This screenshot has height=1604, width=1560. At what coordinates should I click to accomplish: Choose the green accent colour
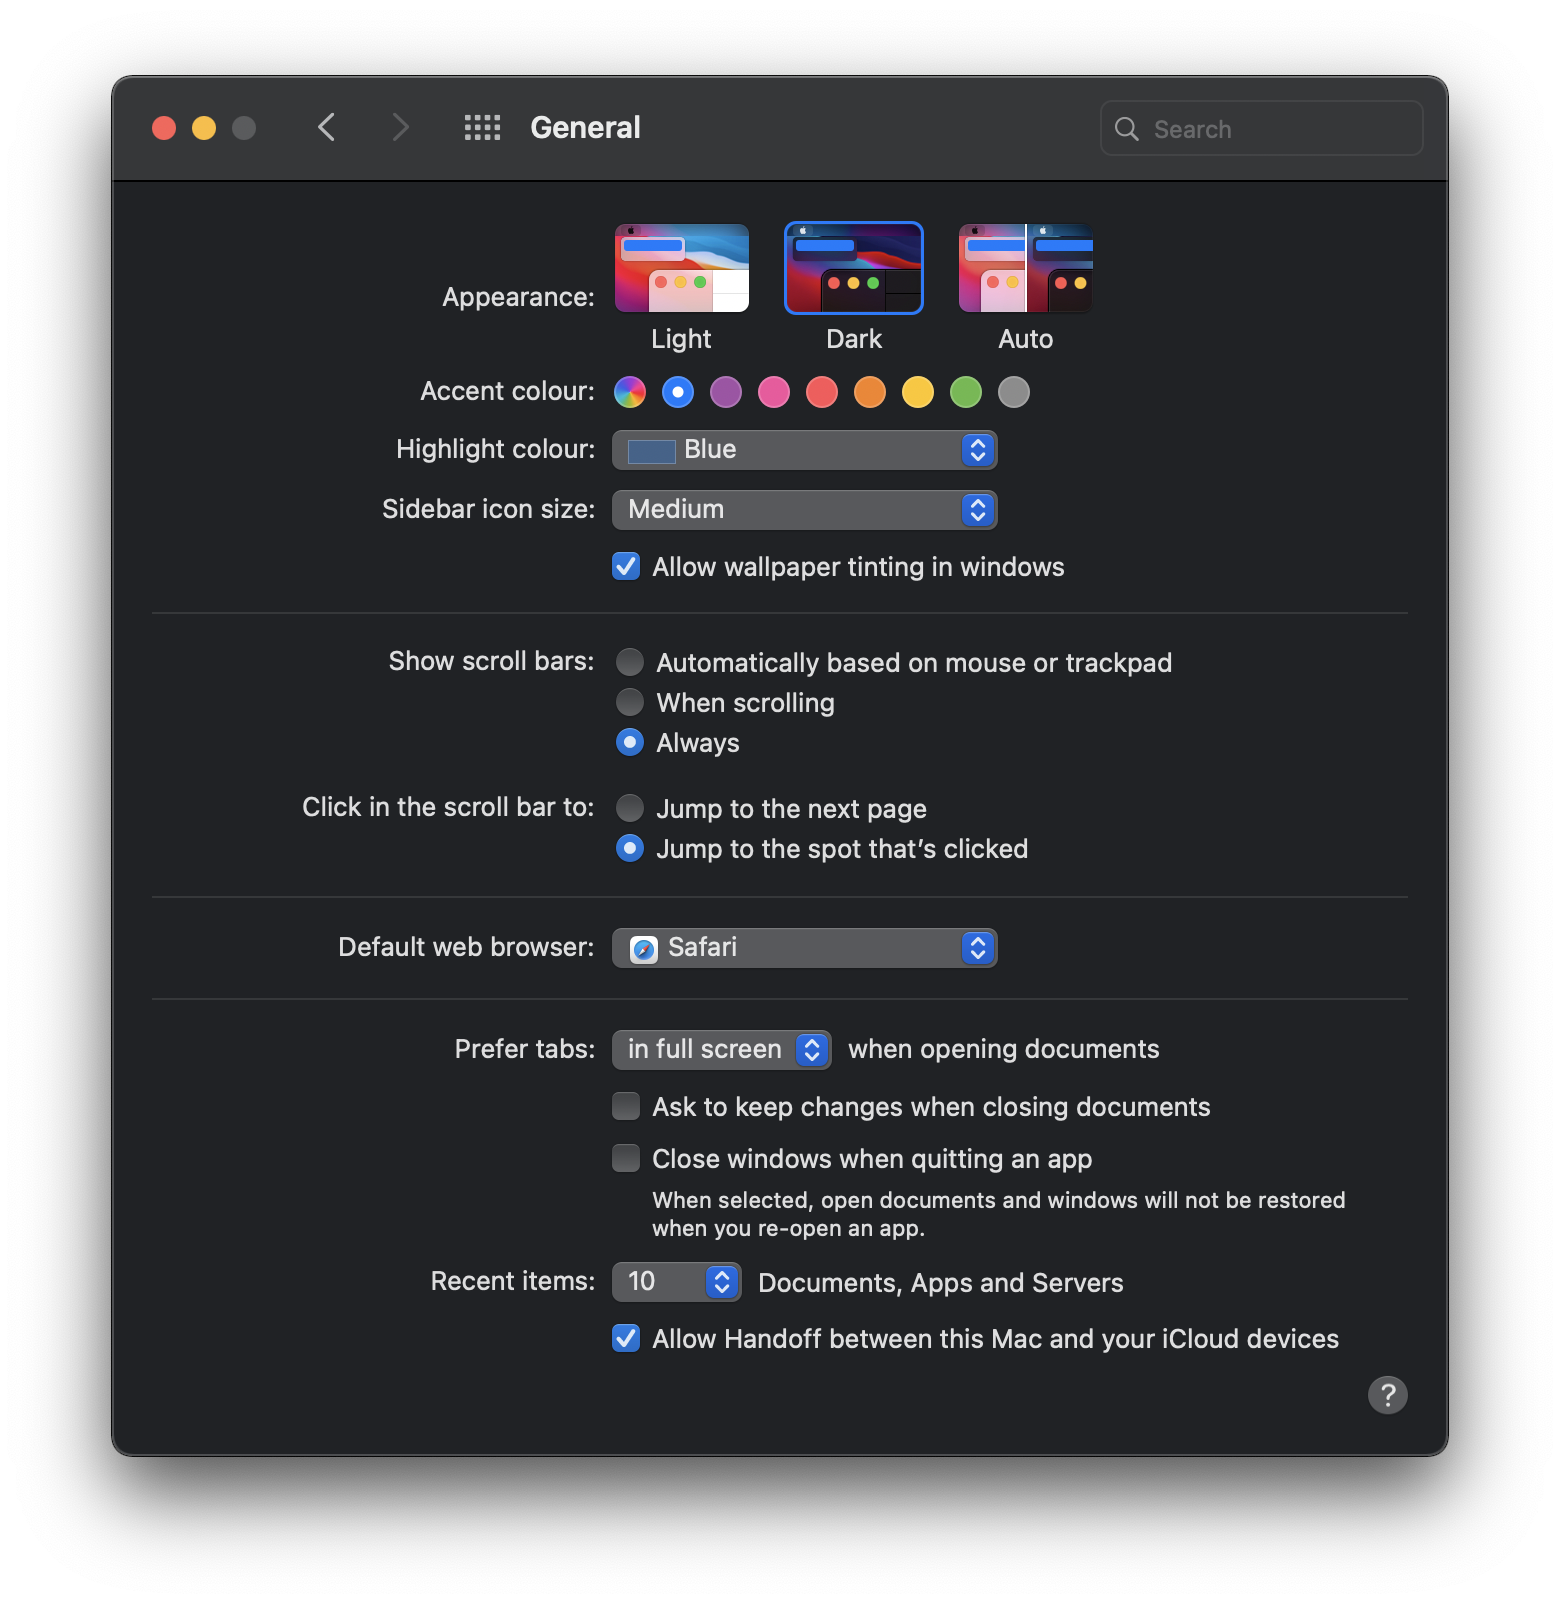point(966,392)
